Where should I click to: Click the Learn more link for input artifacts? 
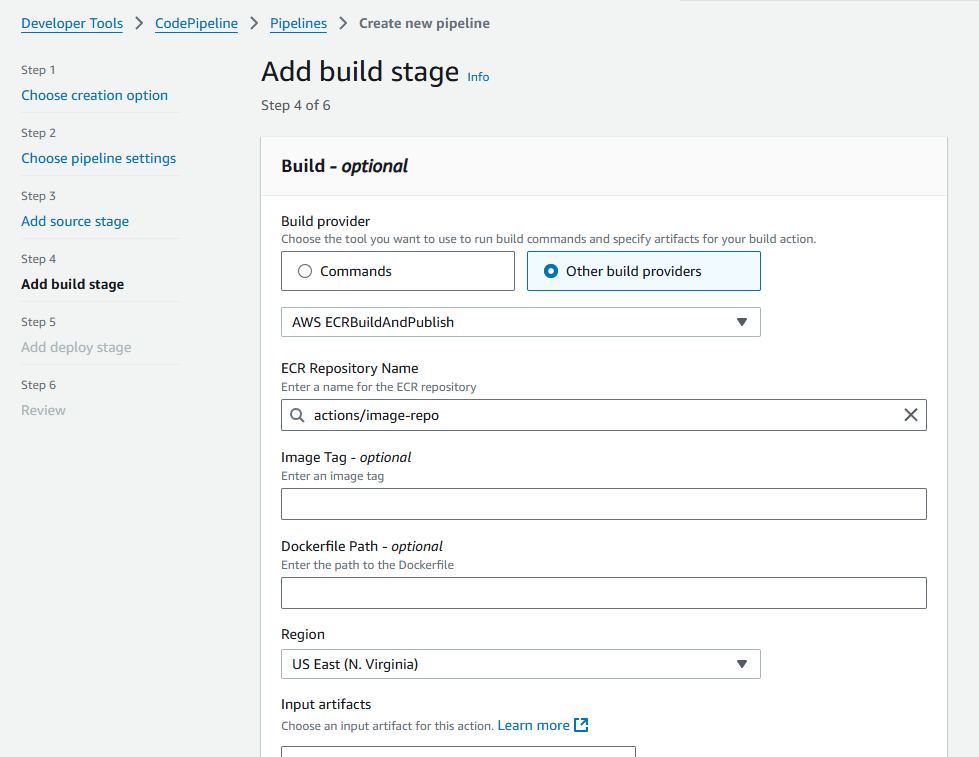coord(533,725)
